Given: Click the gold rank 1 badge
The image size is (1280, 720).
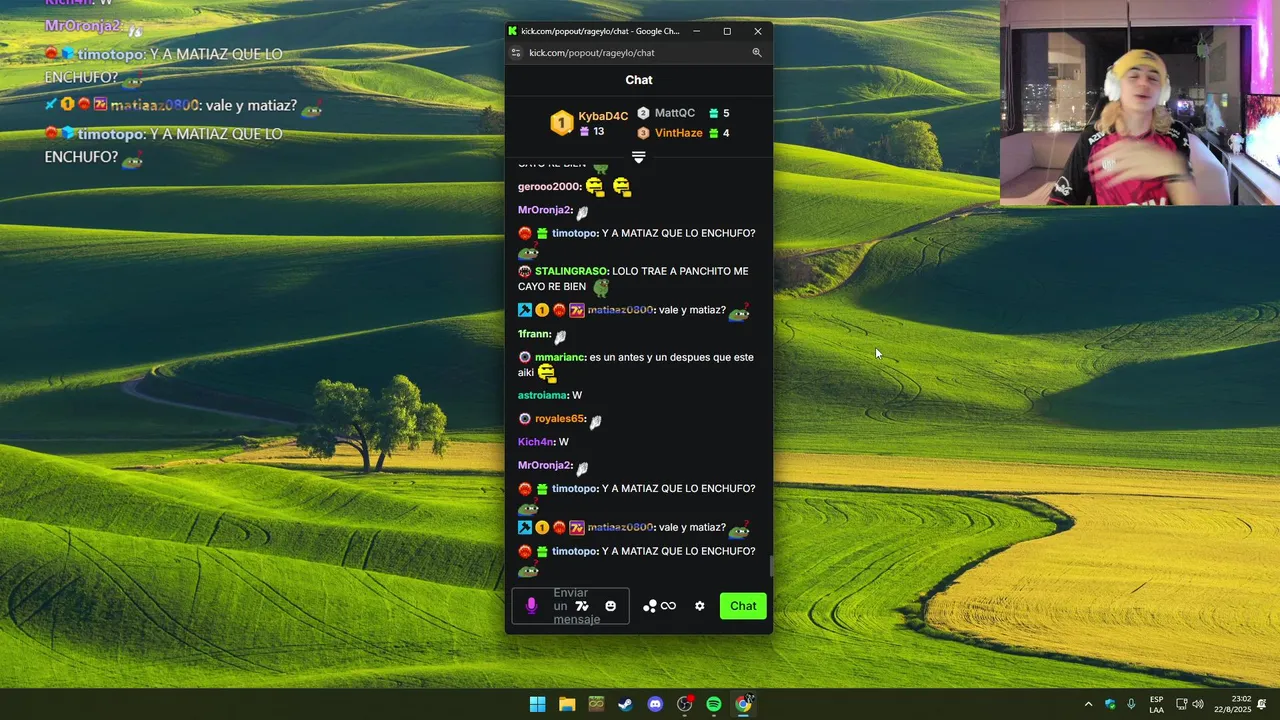Looking at the screenshot, I should coord(562,124).
